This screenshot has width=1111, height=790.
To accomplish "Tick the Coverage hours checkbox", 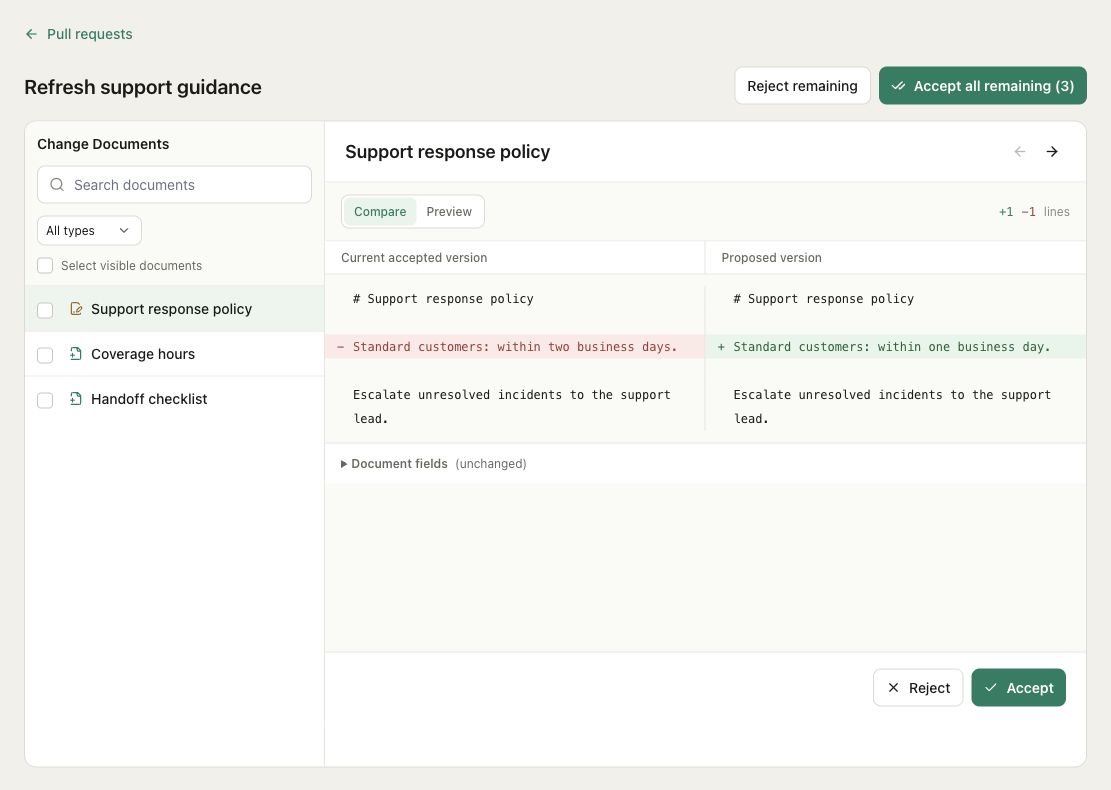I will point(45,354).
